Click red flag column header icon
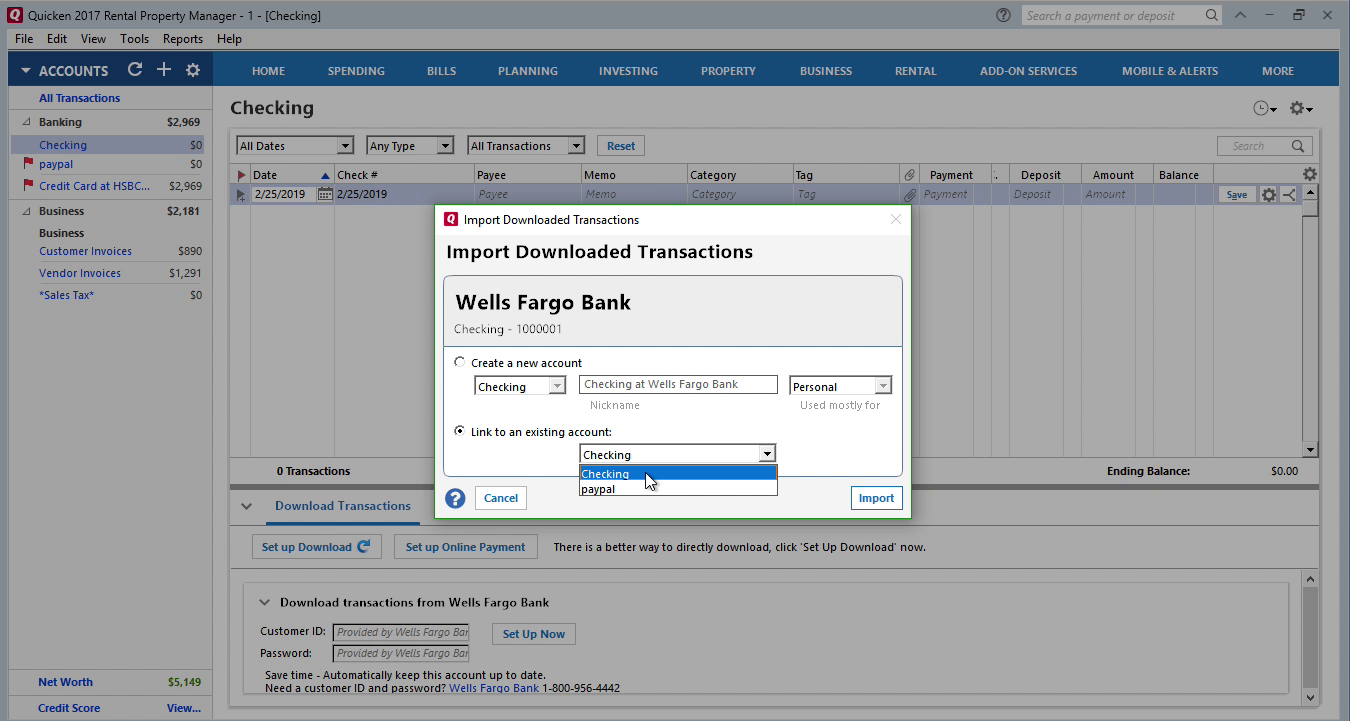Screen dimensions: 1350x721 click(x=240, y=175)
